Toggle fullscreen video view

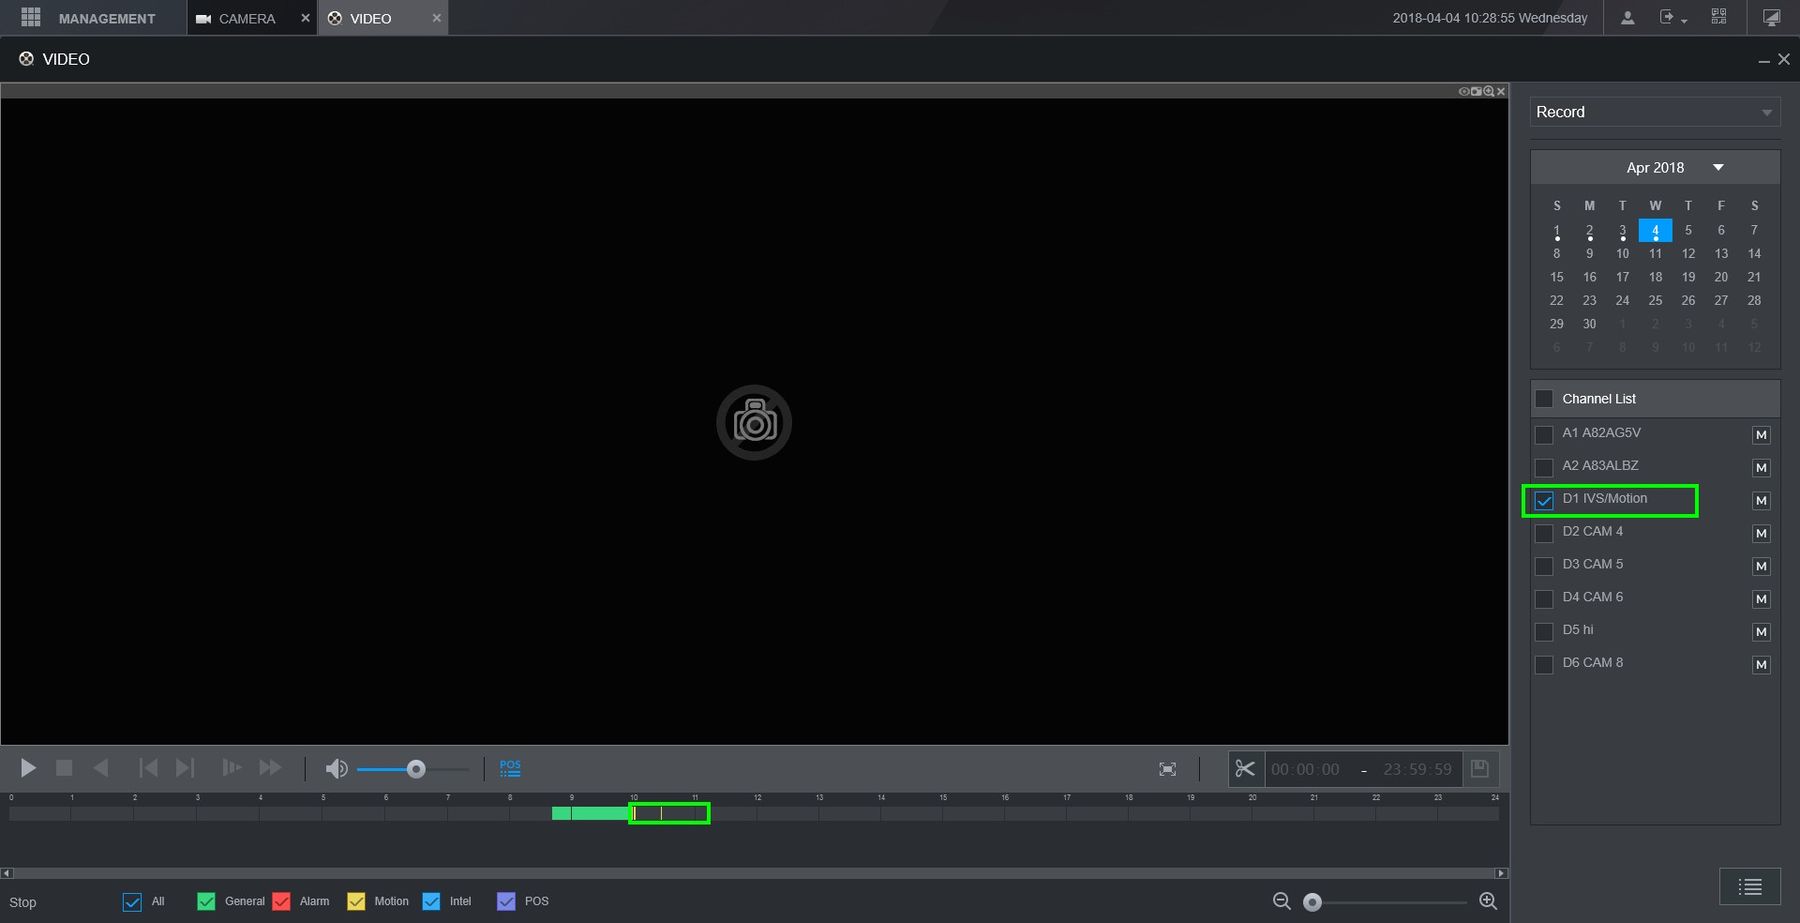[x=1167, y=769]
